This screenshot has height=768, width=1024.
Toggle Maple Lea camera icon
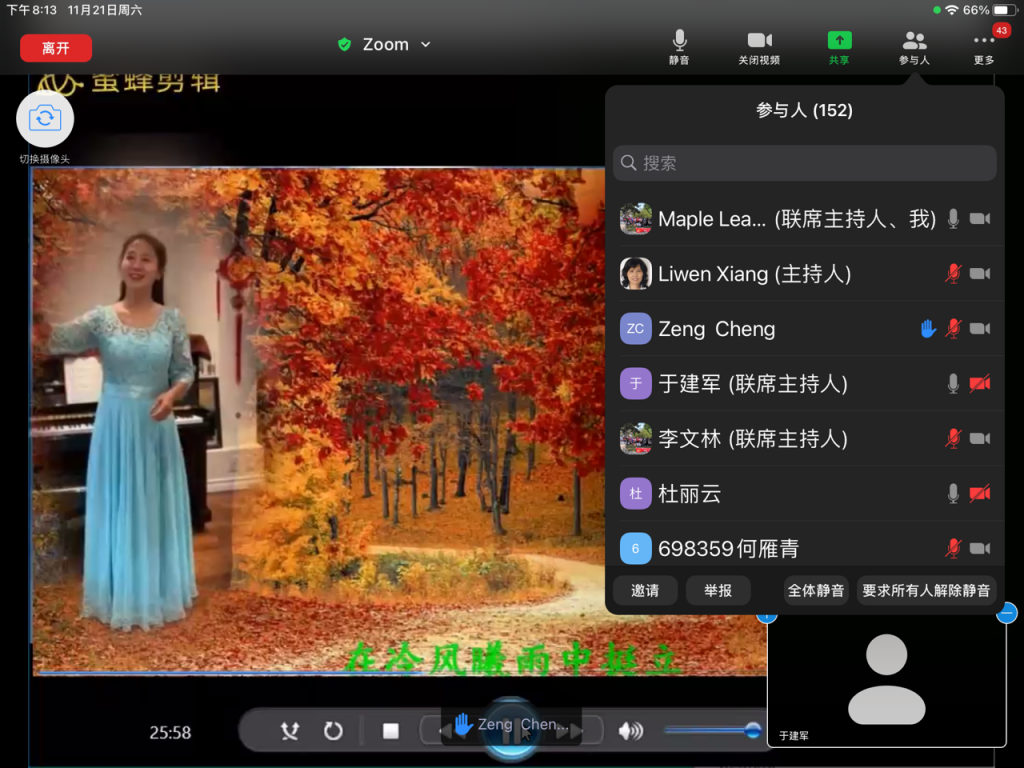[x=980, y=219]
